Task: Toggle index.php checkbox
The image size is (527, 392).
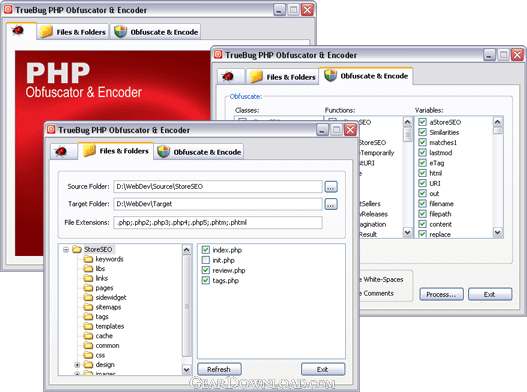Action: click(206, 250)
